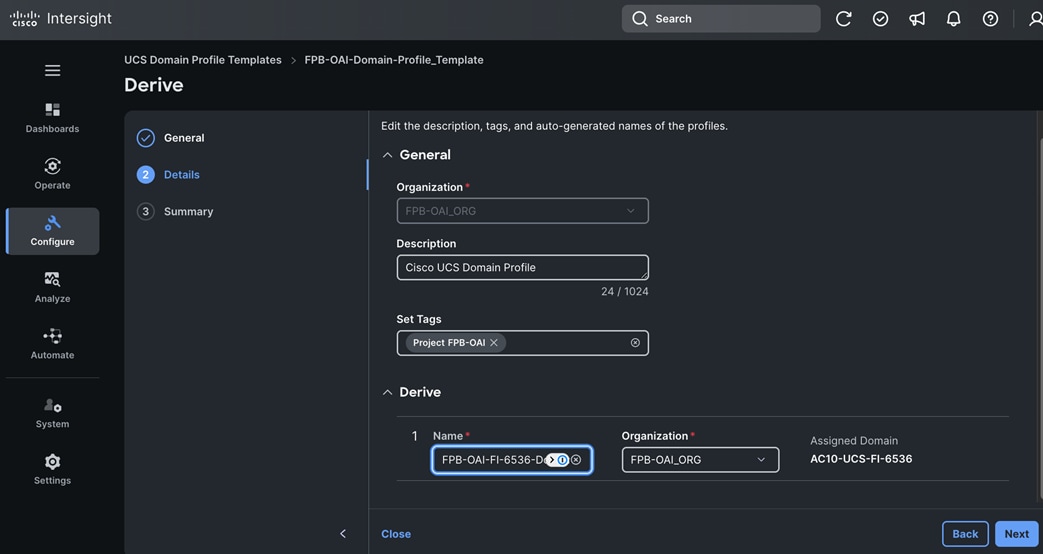Click the Description text area
The image size is (1043, 554).
tap(522, 267)
